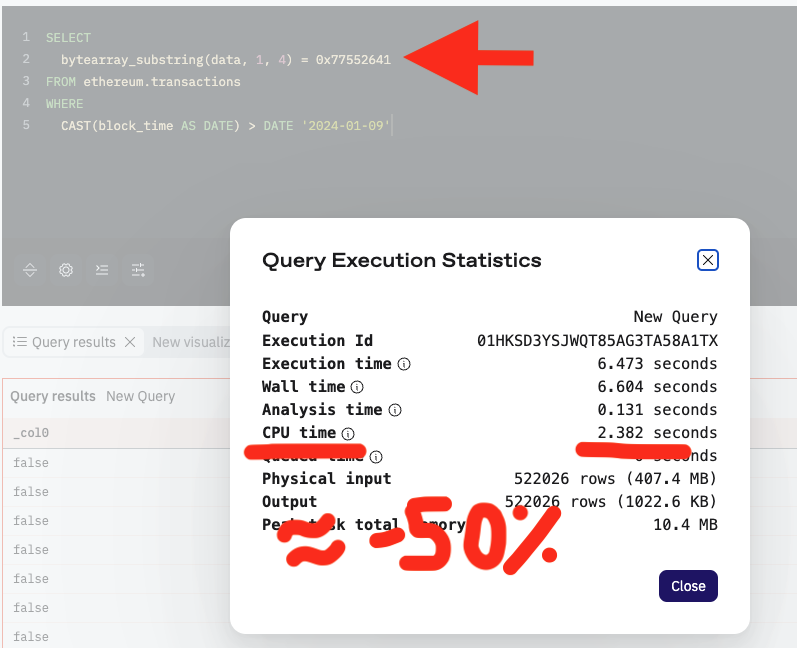Click the Output 1022.6 KB value
This screenshot has height=648, width=797.
pyautogui.click(x=610, y=502)
